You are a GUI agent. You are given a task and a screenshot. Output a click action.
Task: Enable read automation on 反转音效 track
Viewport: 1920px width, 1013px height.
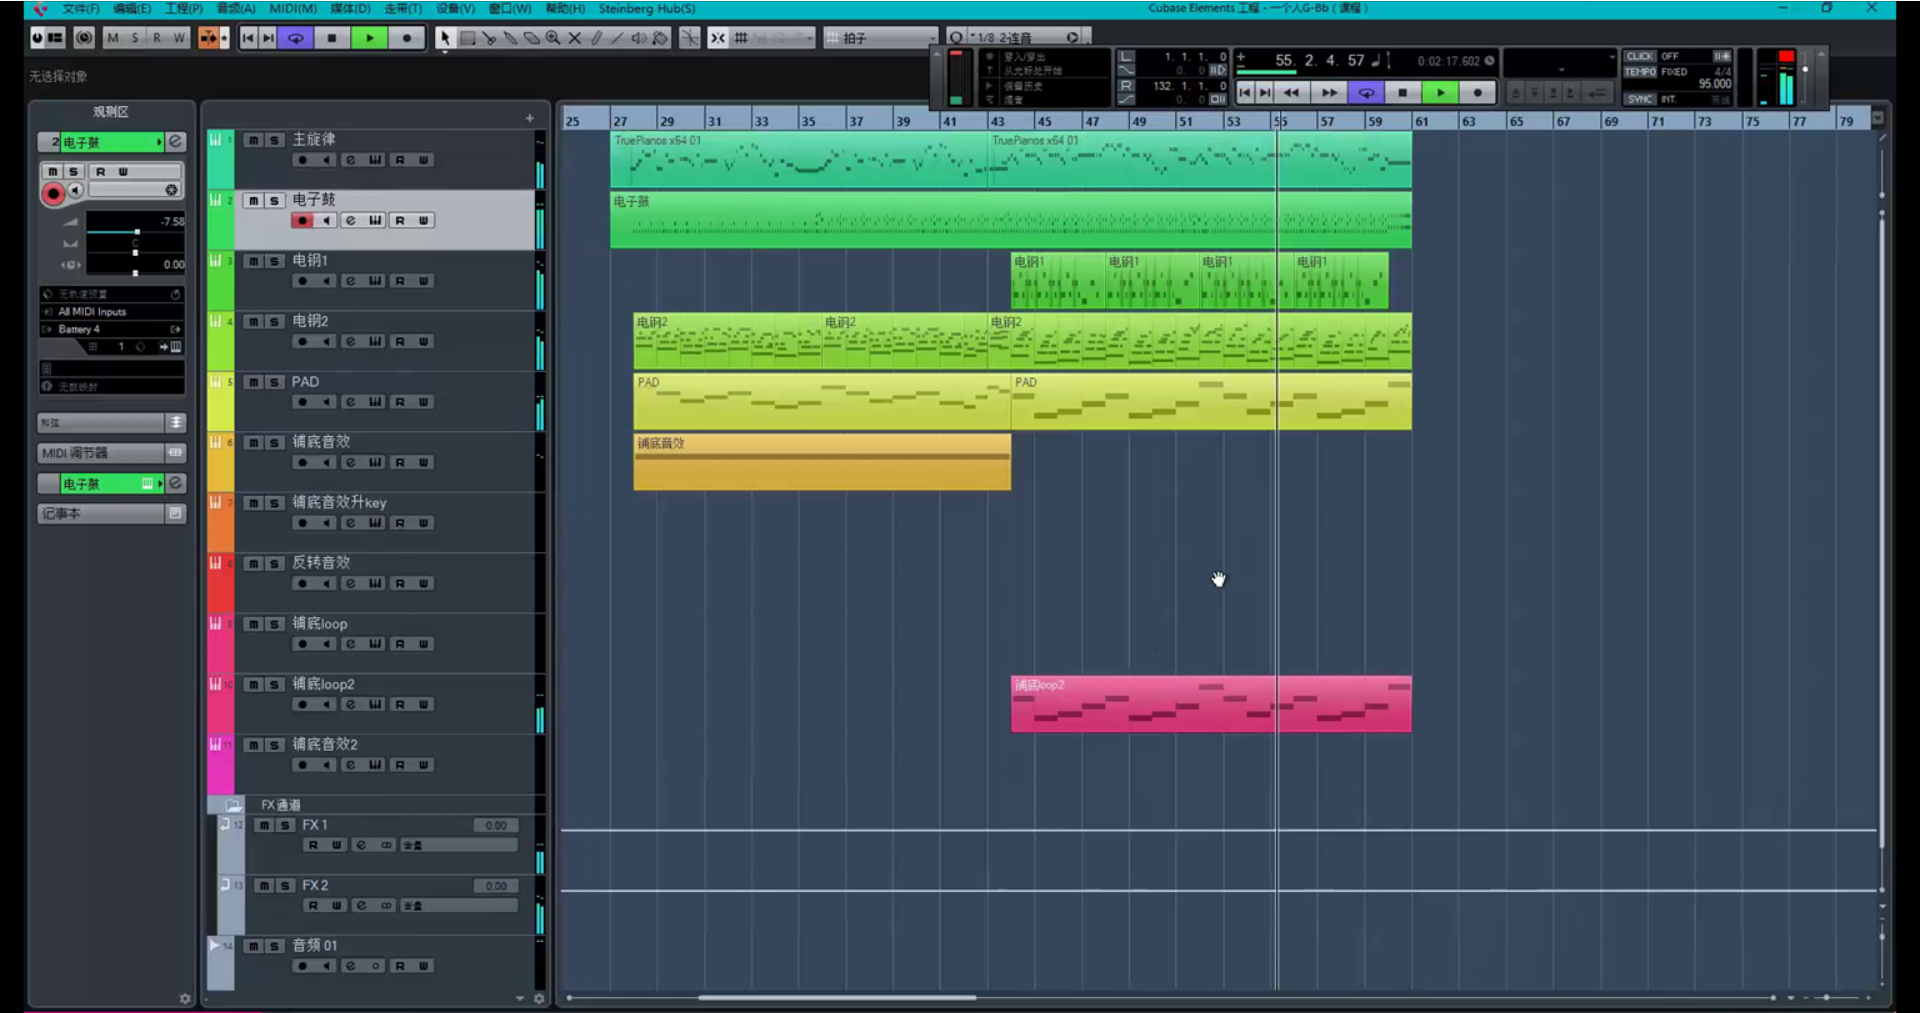tap(399, 584)
